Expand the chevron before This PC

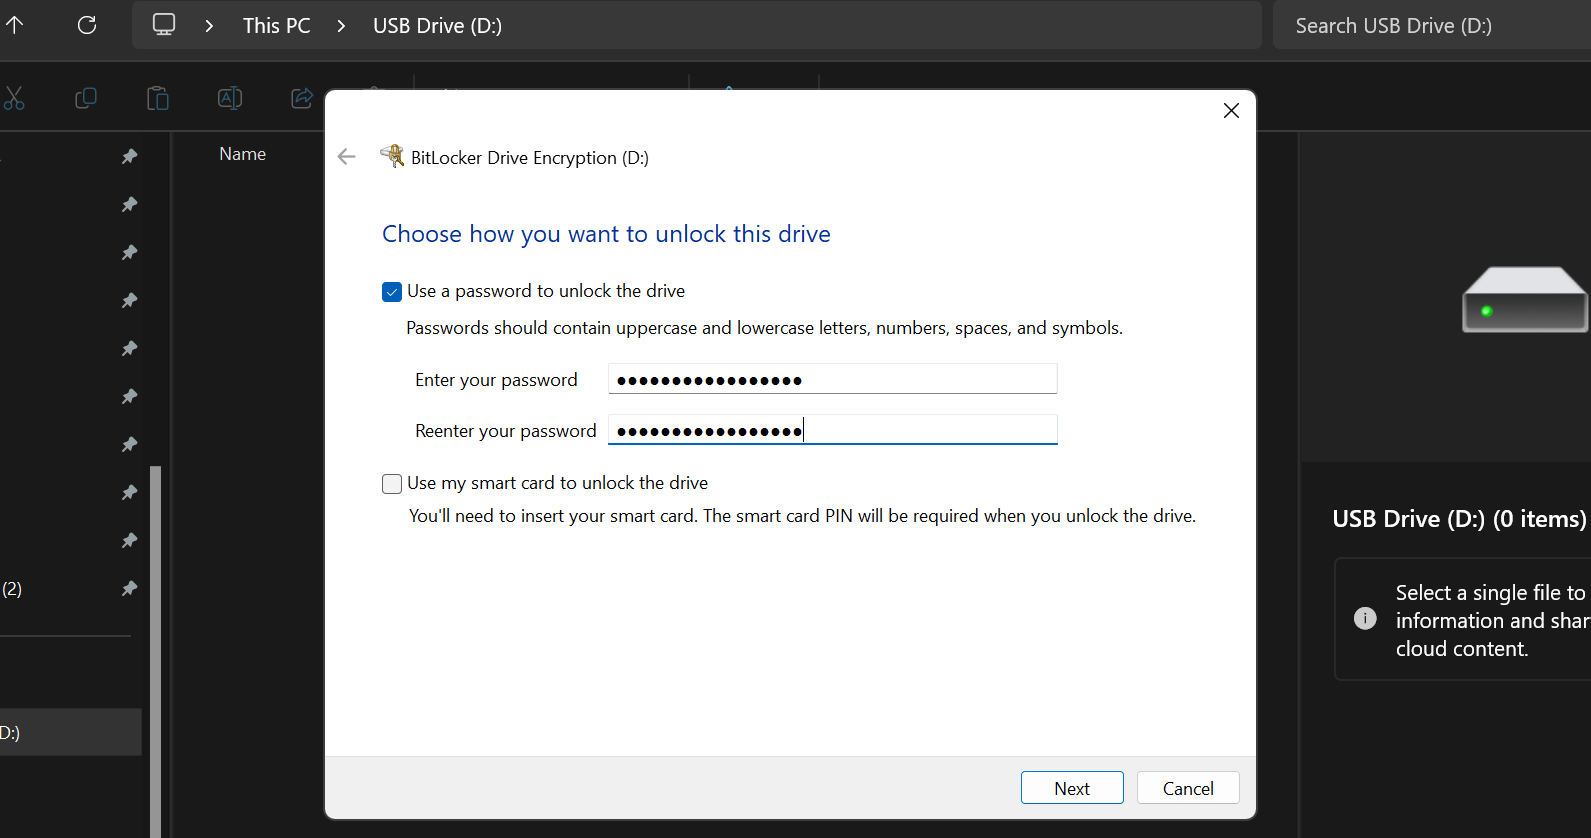[x=209, y=26]
